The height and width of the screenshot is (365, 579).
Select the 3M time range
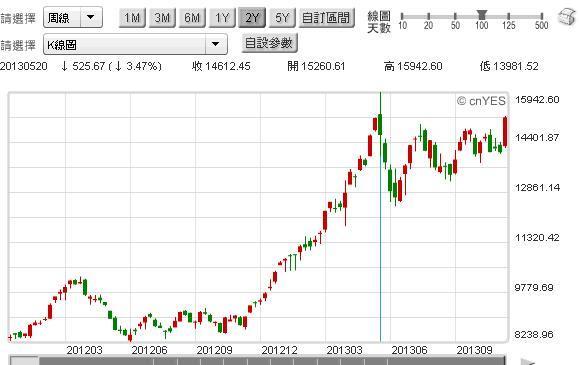[x=162, y=18]
